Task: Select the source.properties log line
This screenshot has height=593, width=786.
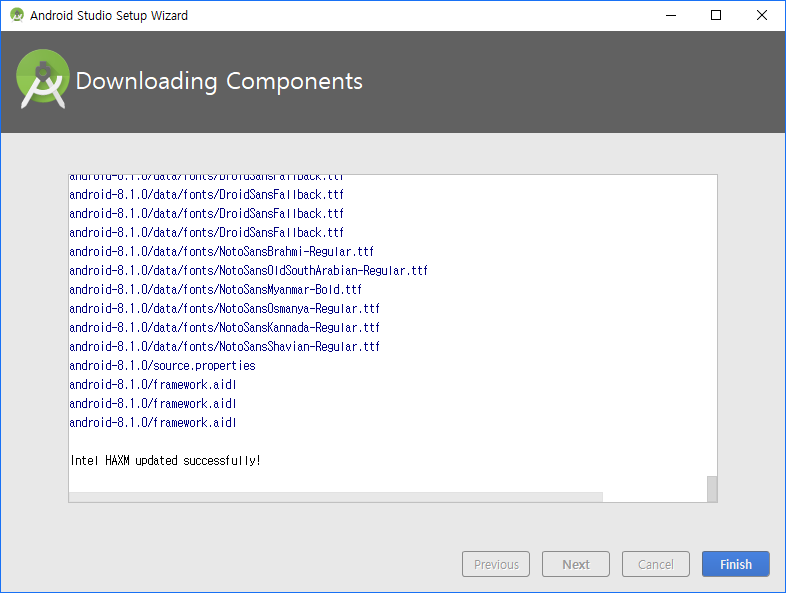Action: [x=162, y=365]
